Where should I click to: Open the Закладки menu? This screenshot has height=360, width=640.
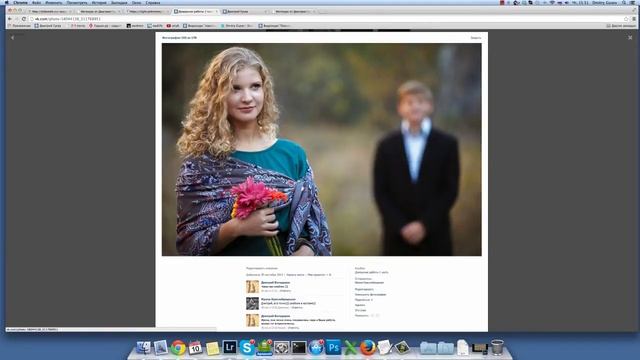point(119,2)
